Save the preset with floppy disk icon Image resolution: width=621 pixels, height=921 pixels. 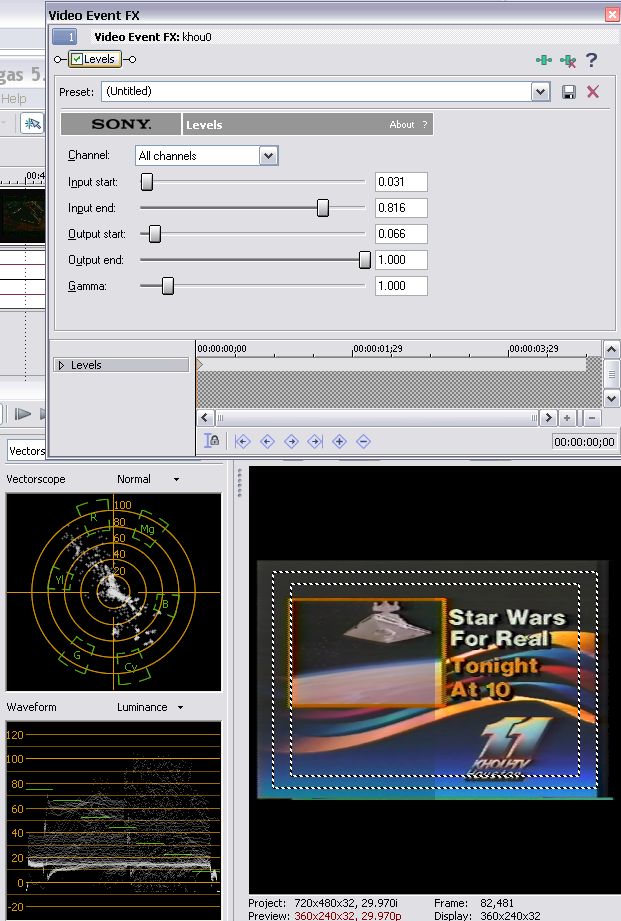click(569, 92)
